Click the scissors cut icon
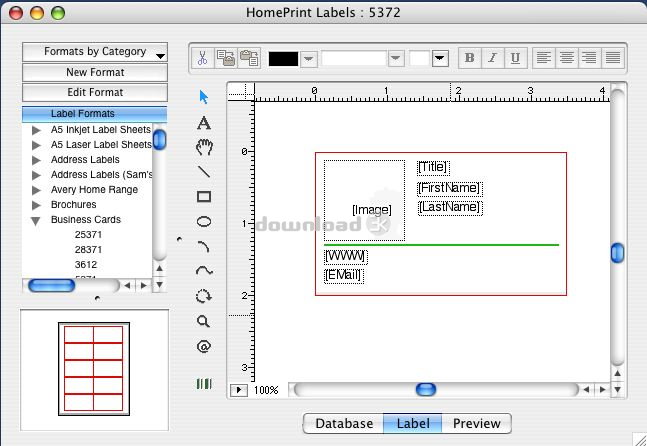 tap(202, 58)
